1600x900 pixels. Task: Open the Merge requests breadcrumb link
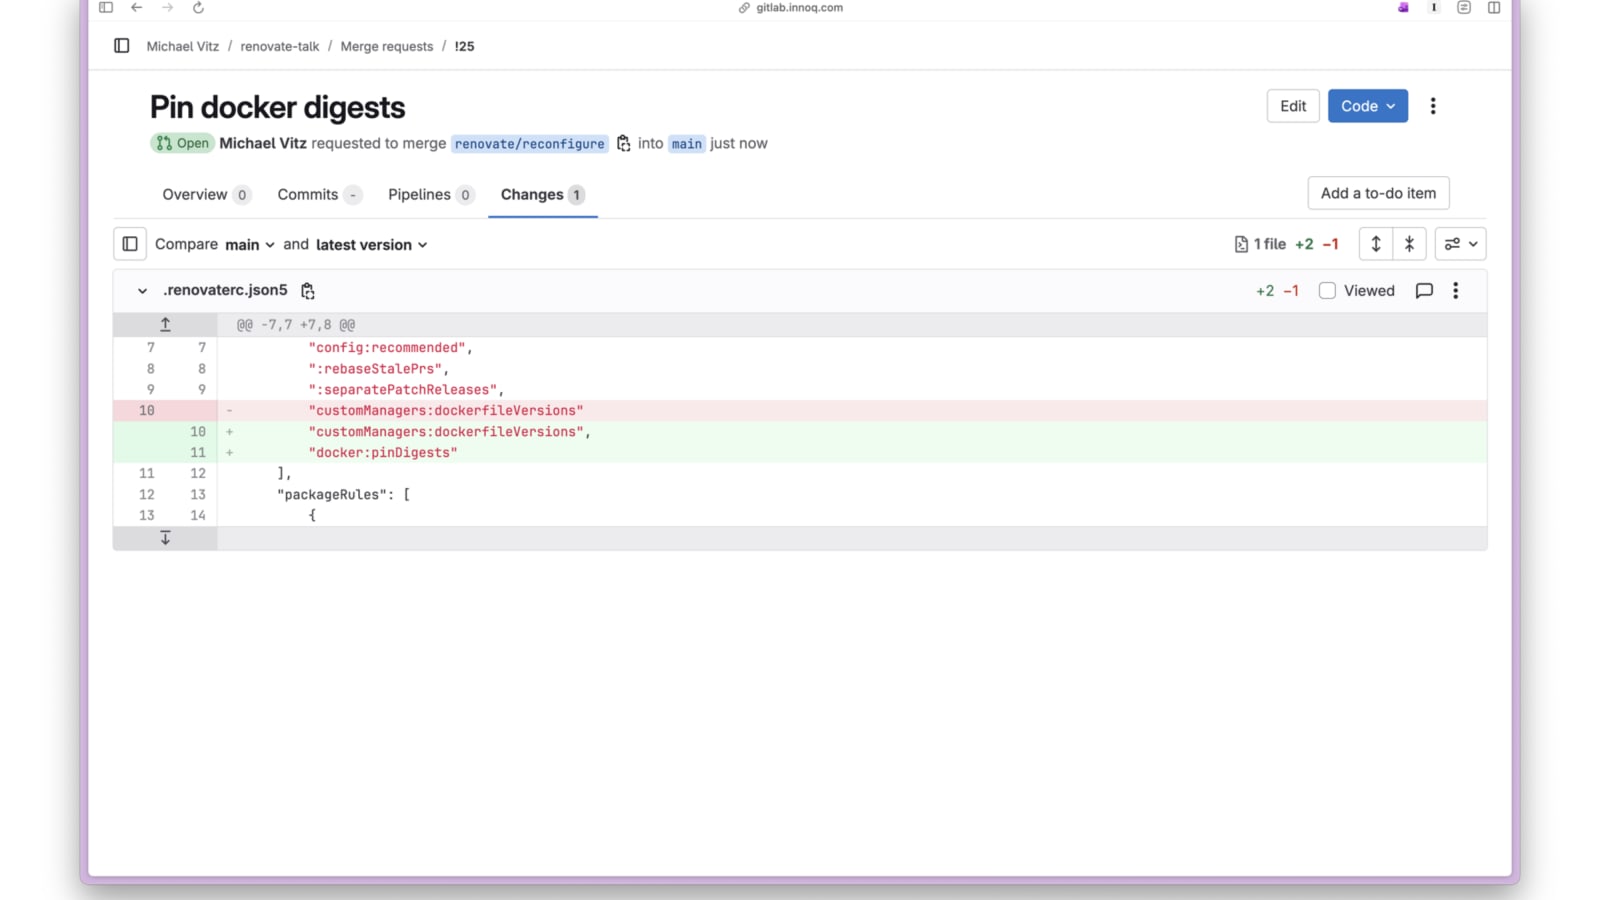[387, 46]
